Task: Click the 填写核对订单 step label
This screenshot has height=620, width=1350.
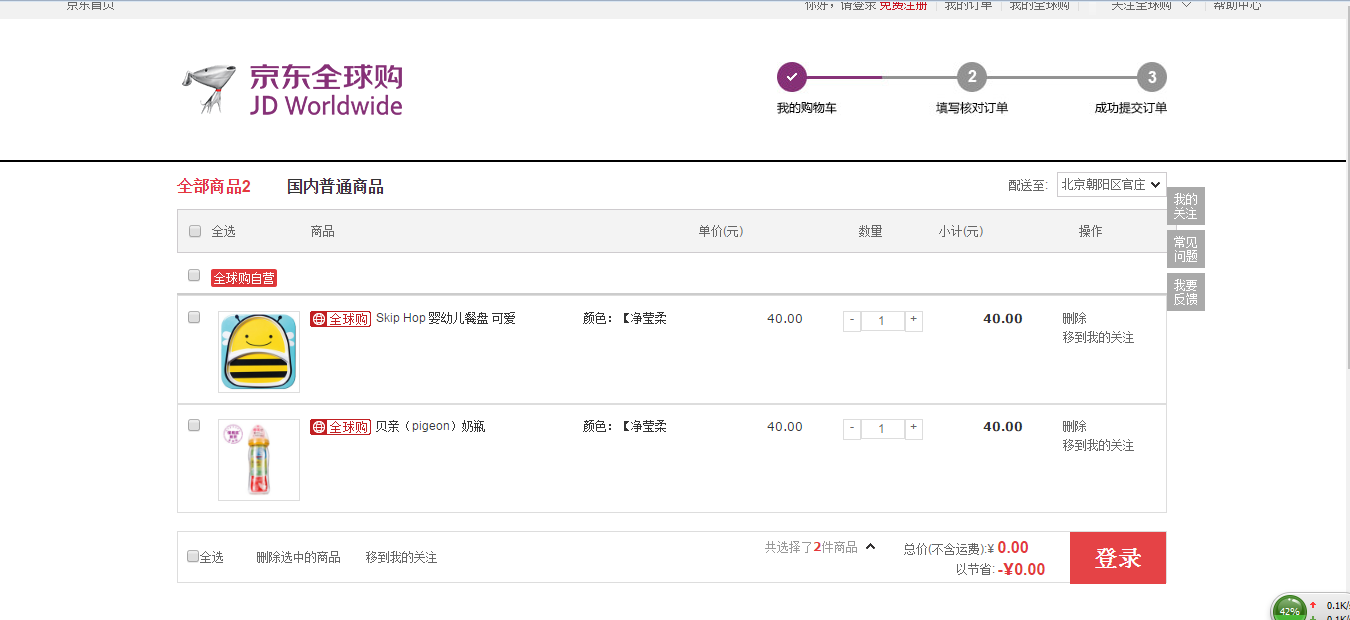Action: 972,108
